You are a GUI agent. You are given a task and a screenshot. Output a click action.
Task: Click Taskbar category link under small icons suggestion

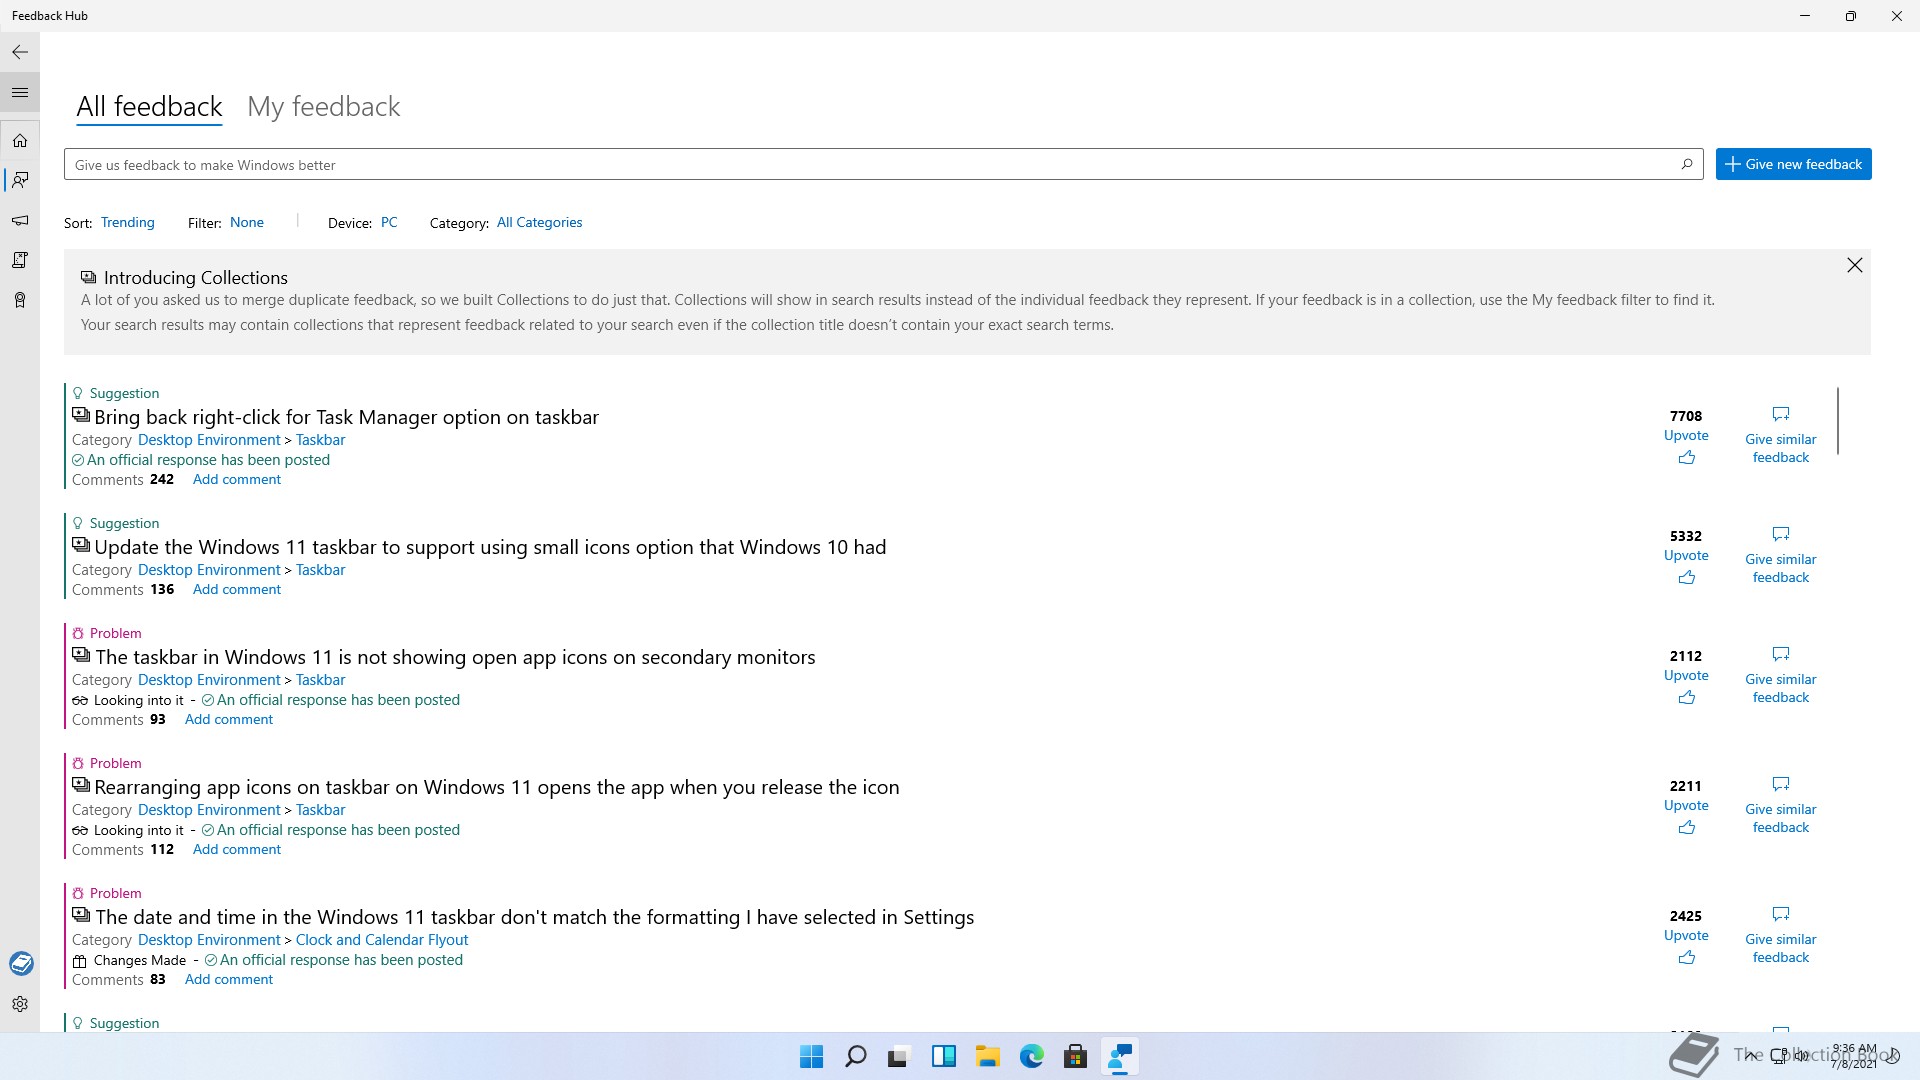click(321, 570)
